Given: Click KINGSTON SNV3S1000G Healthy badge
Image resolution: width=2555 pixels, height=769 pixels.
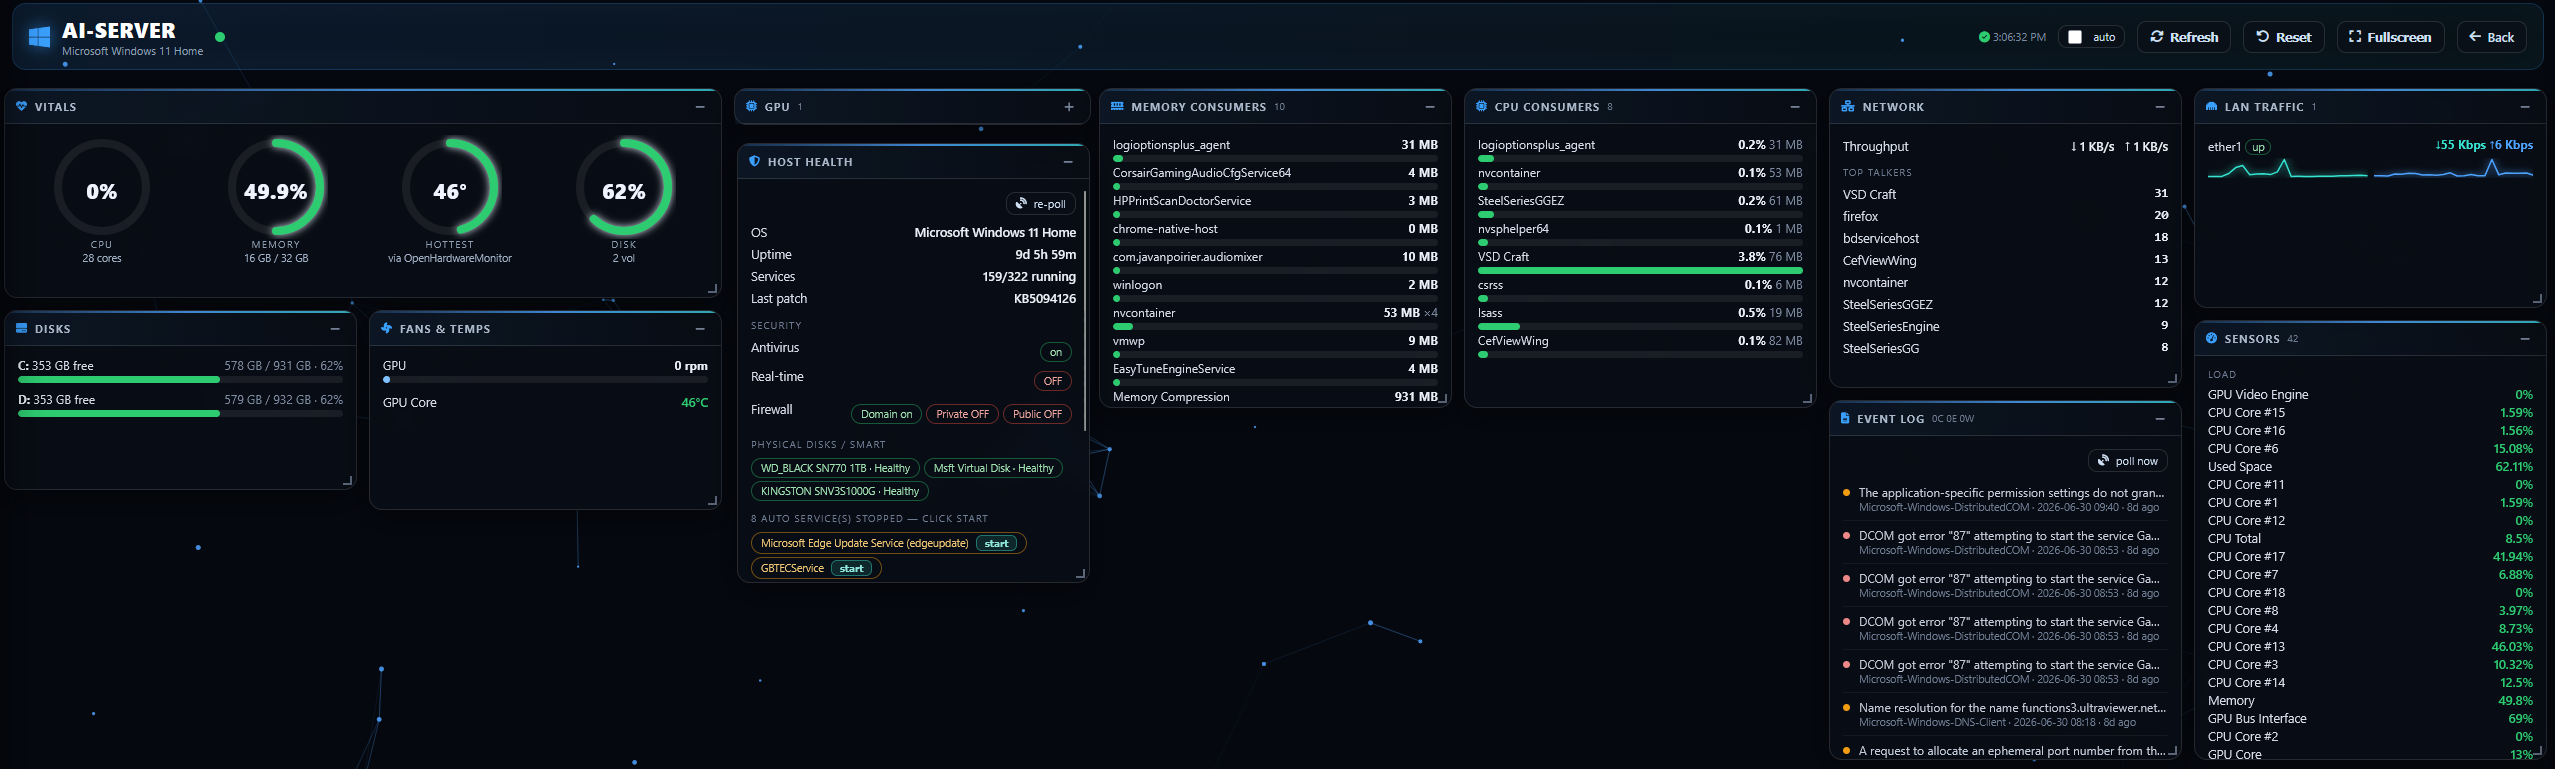Looking at the screenshot, I should tap(840, 491).
